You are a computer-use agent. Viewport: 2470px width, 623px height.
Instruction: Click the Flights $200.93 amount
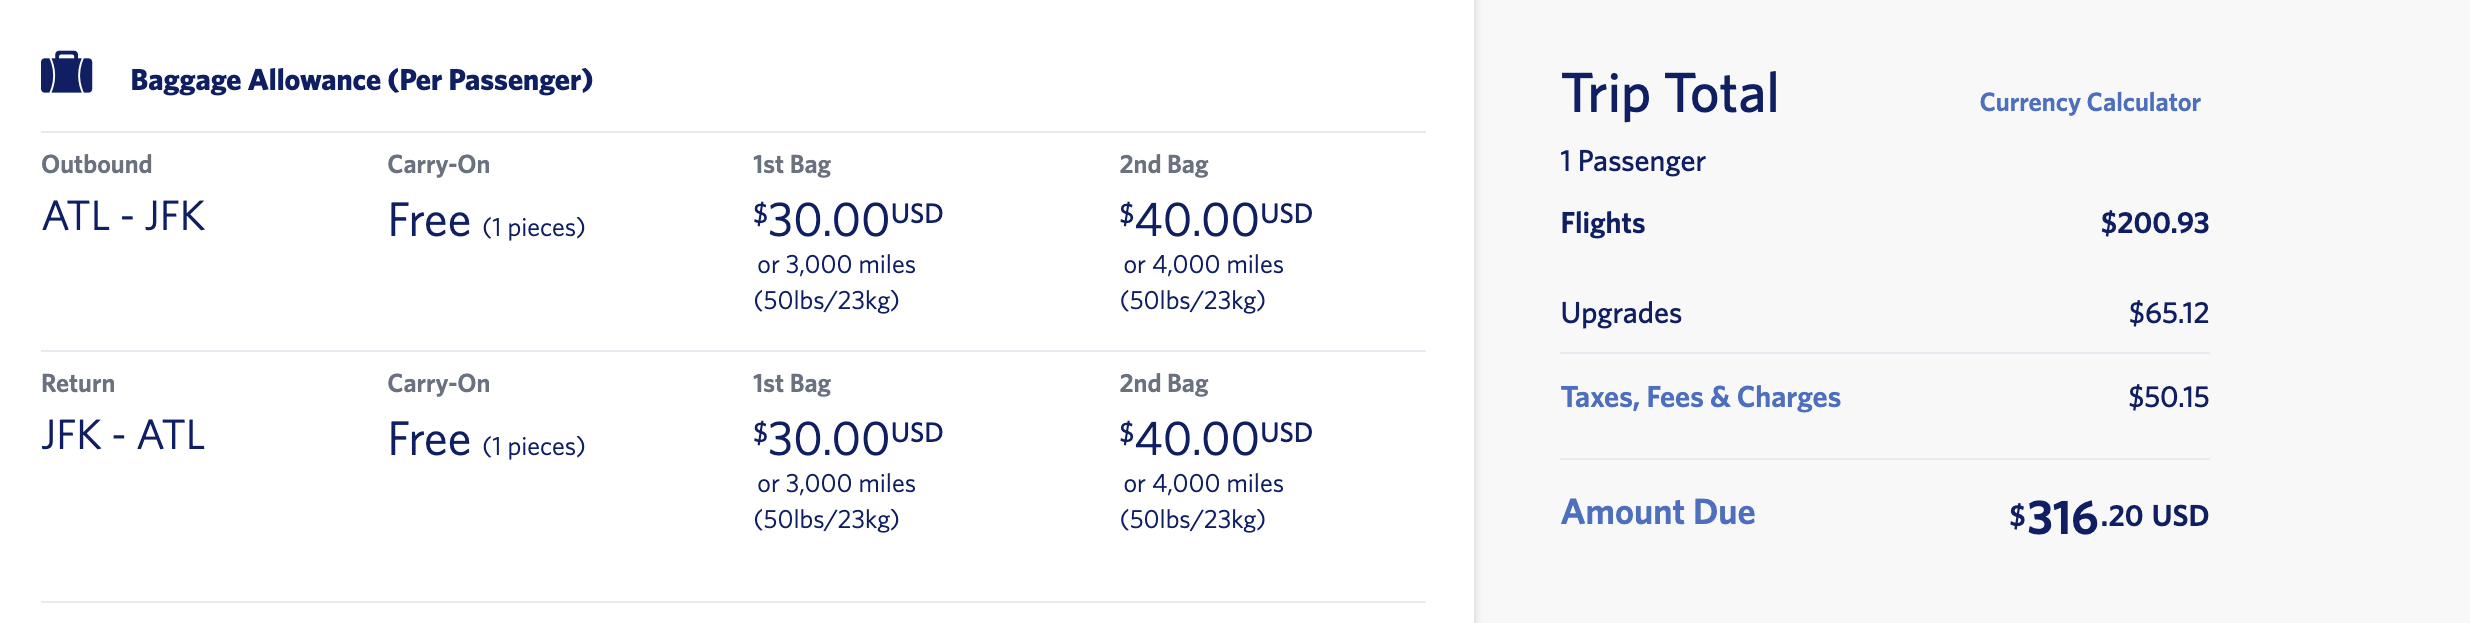pyautogui.click(x=2154, y=223)
